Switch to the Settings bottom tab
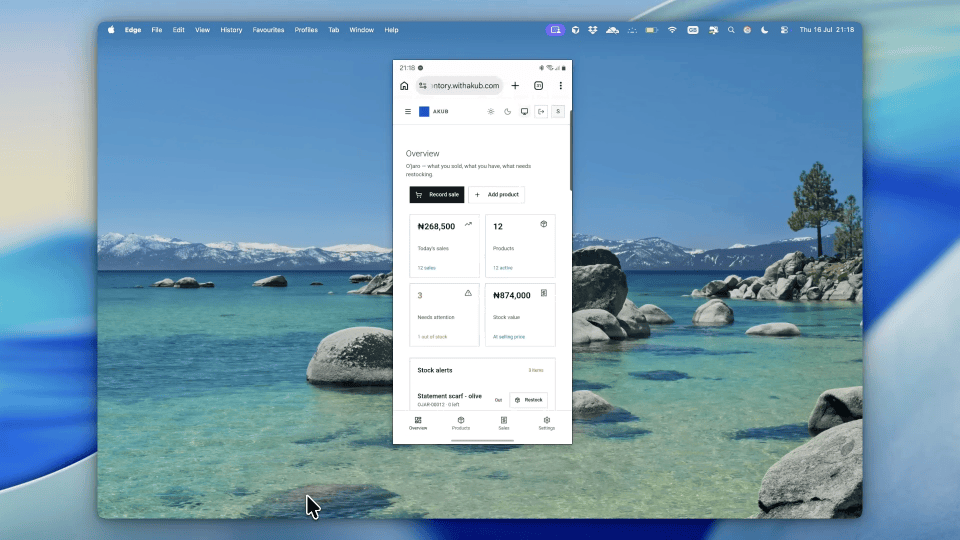Image resolution: width=960 pixels, height=540 pixels. [547, 423]
